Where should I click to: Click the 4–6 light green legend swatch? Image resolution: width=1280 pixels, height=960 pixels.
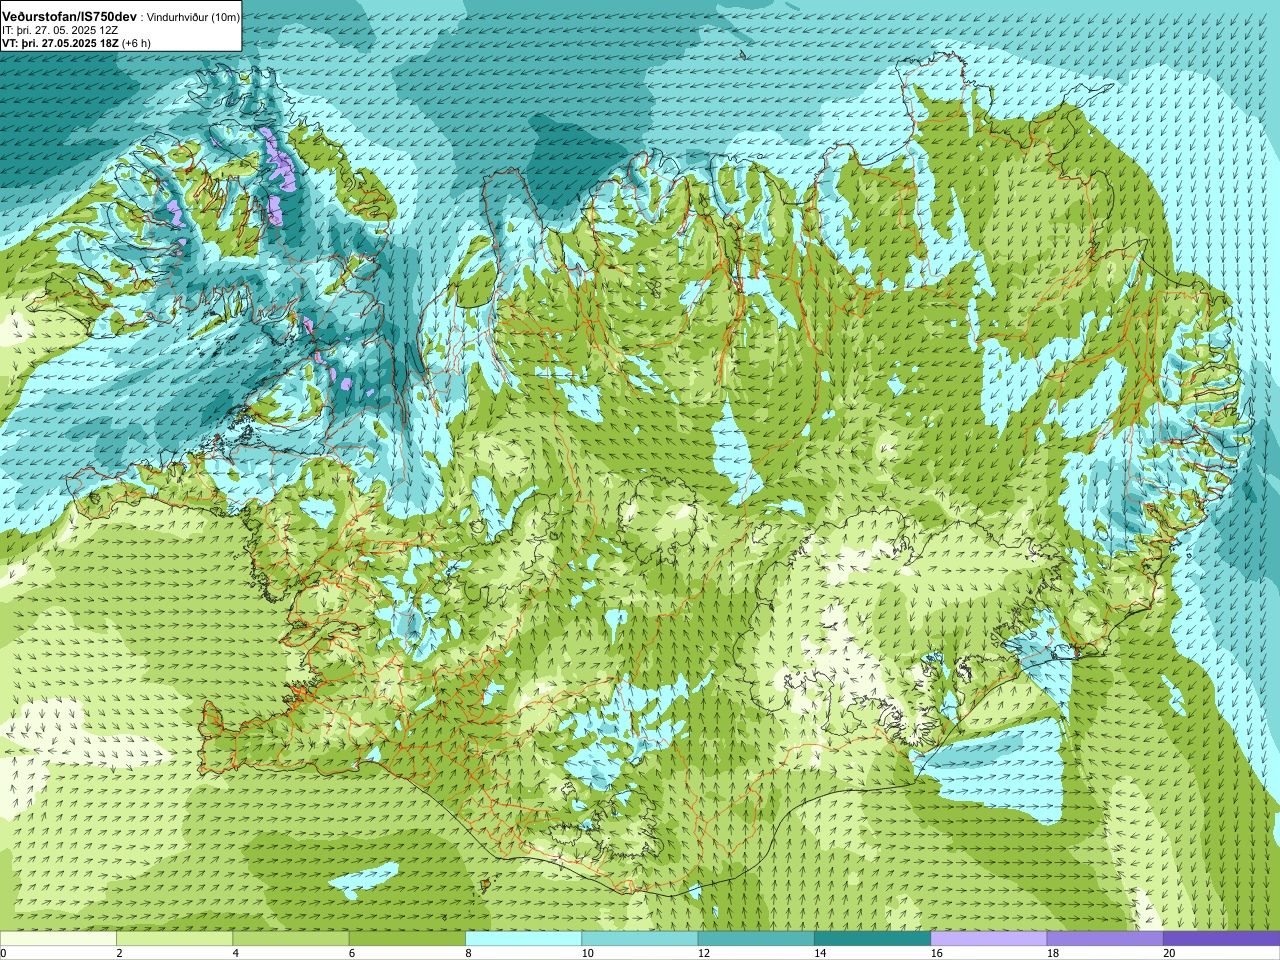[291, 938]
